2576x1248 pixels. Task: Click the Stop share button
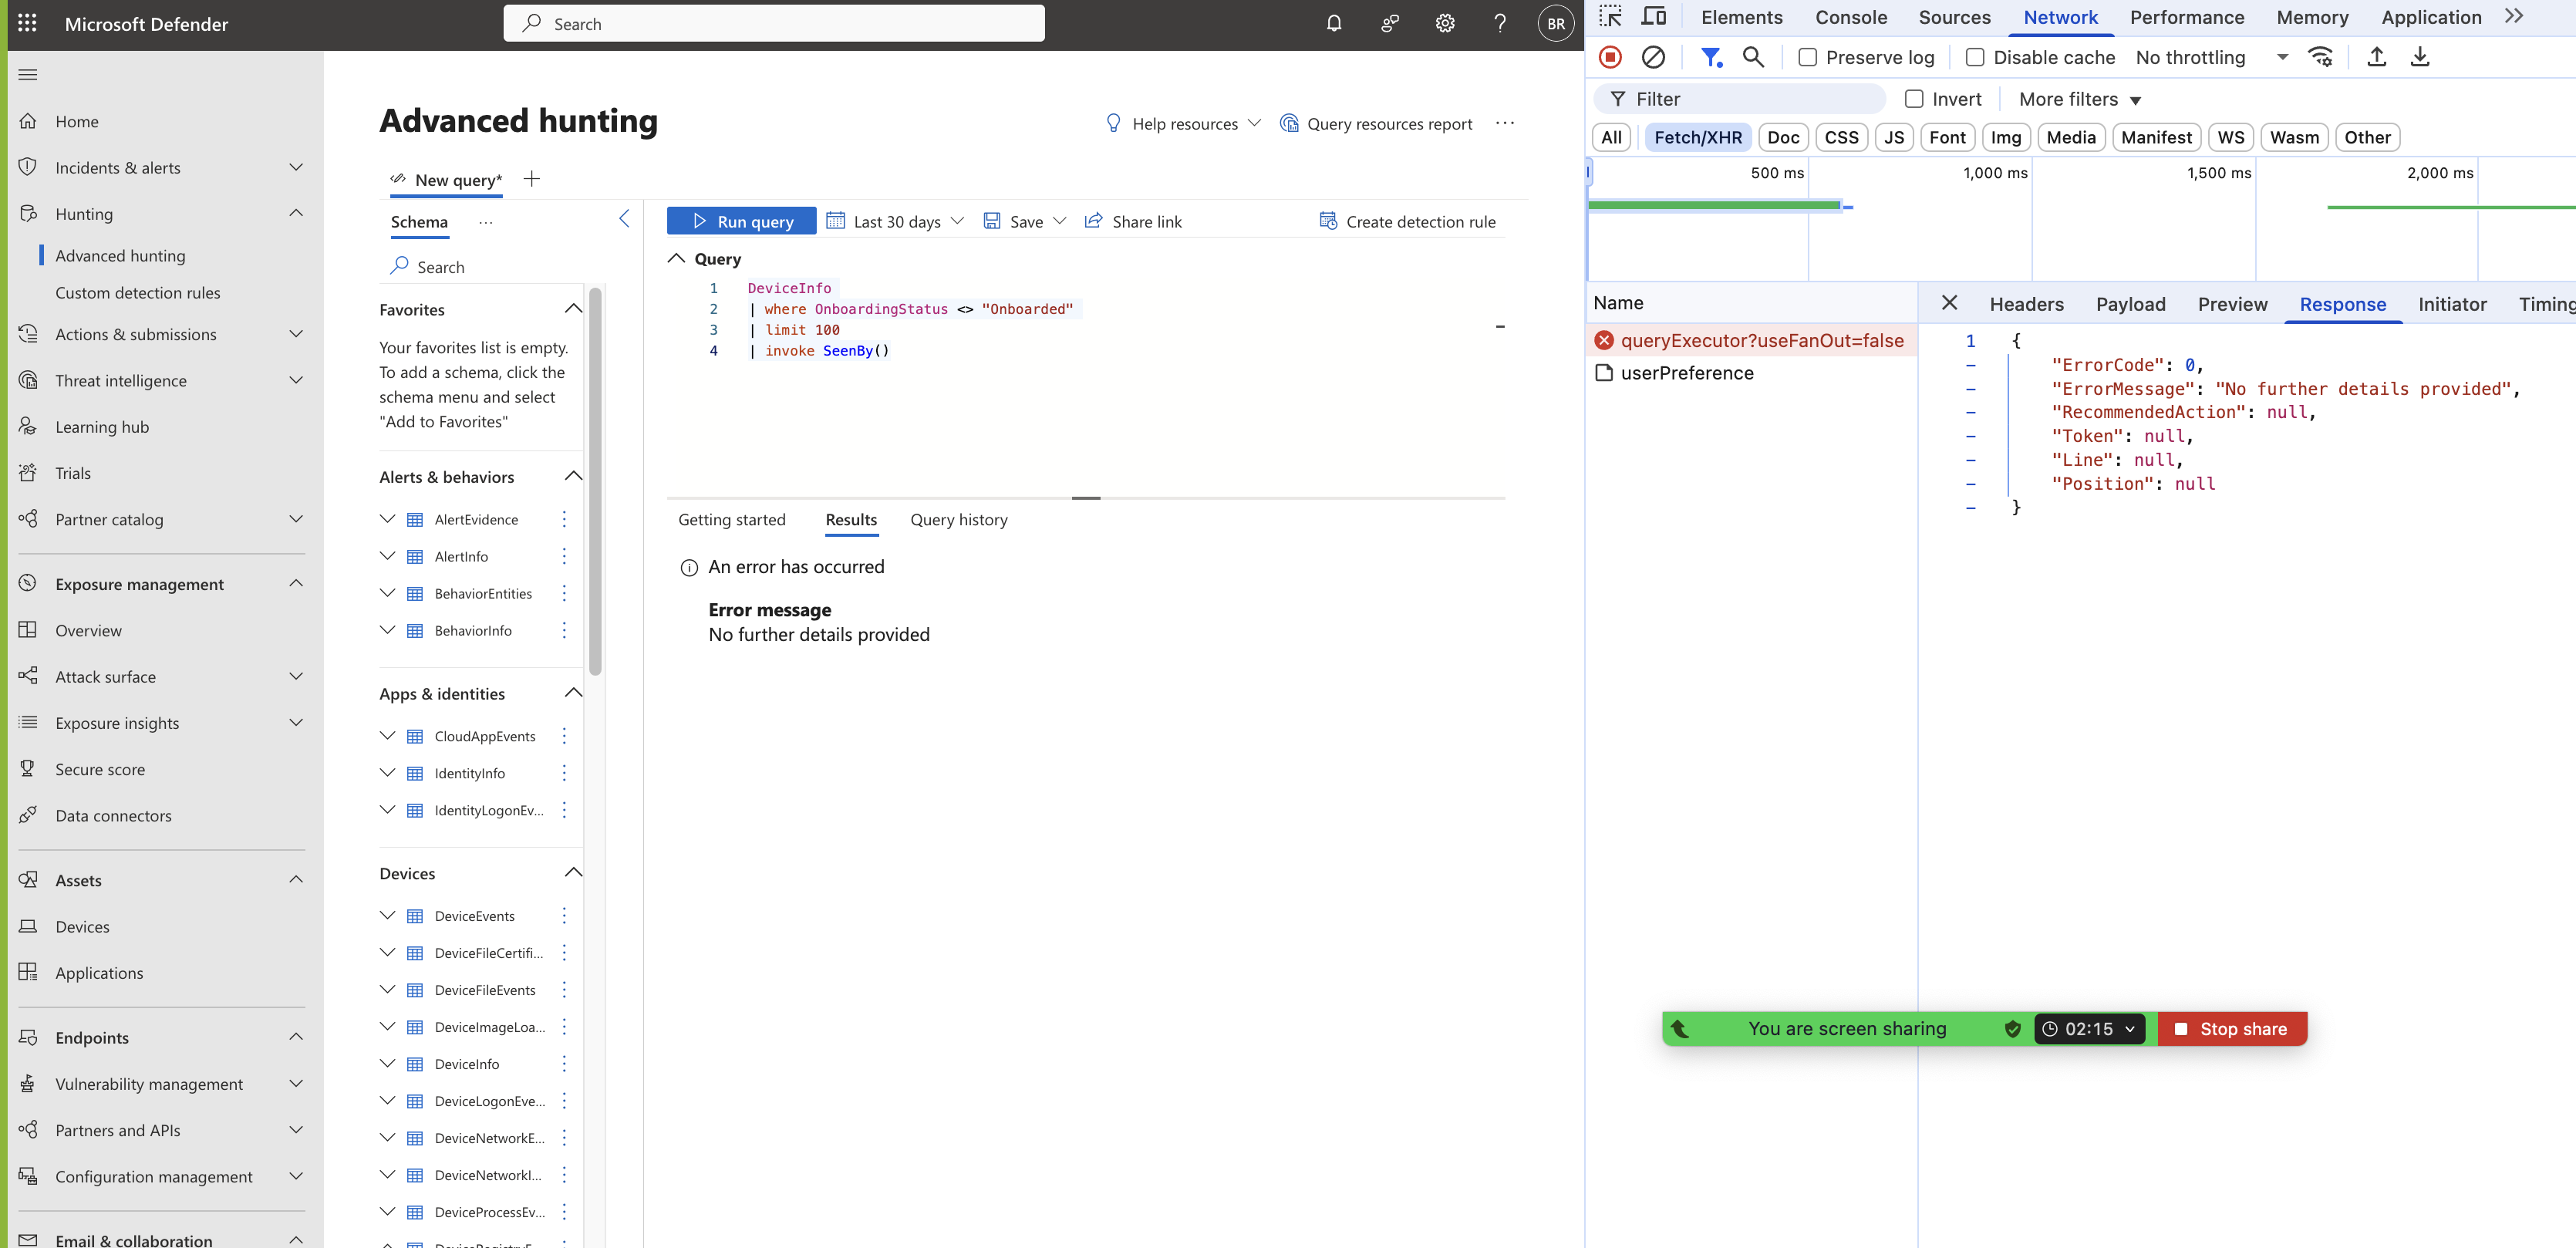tap(2232, 1028)
